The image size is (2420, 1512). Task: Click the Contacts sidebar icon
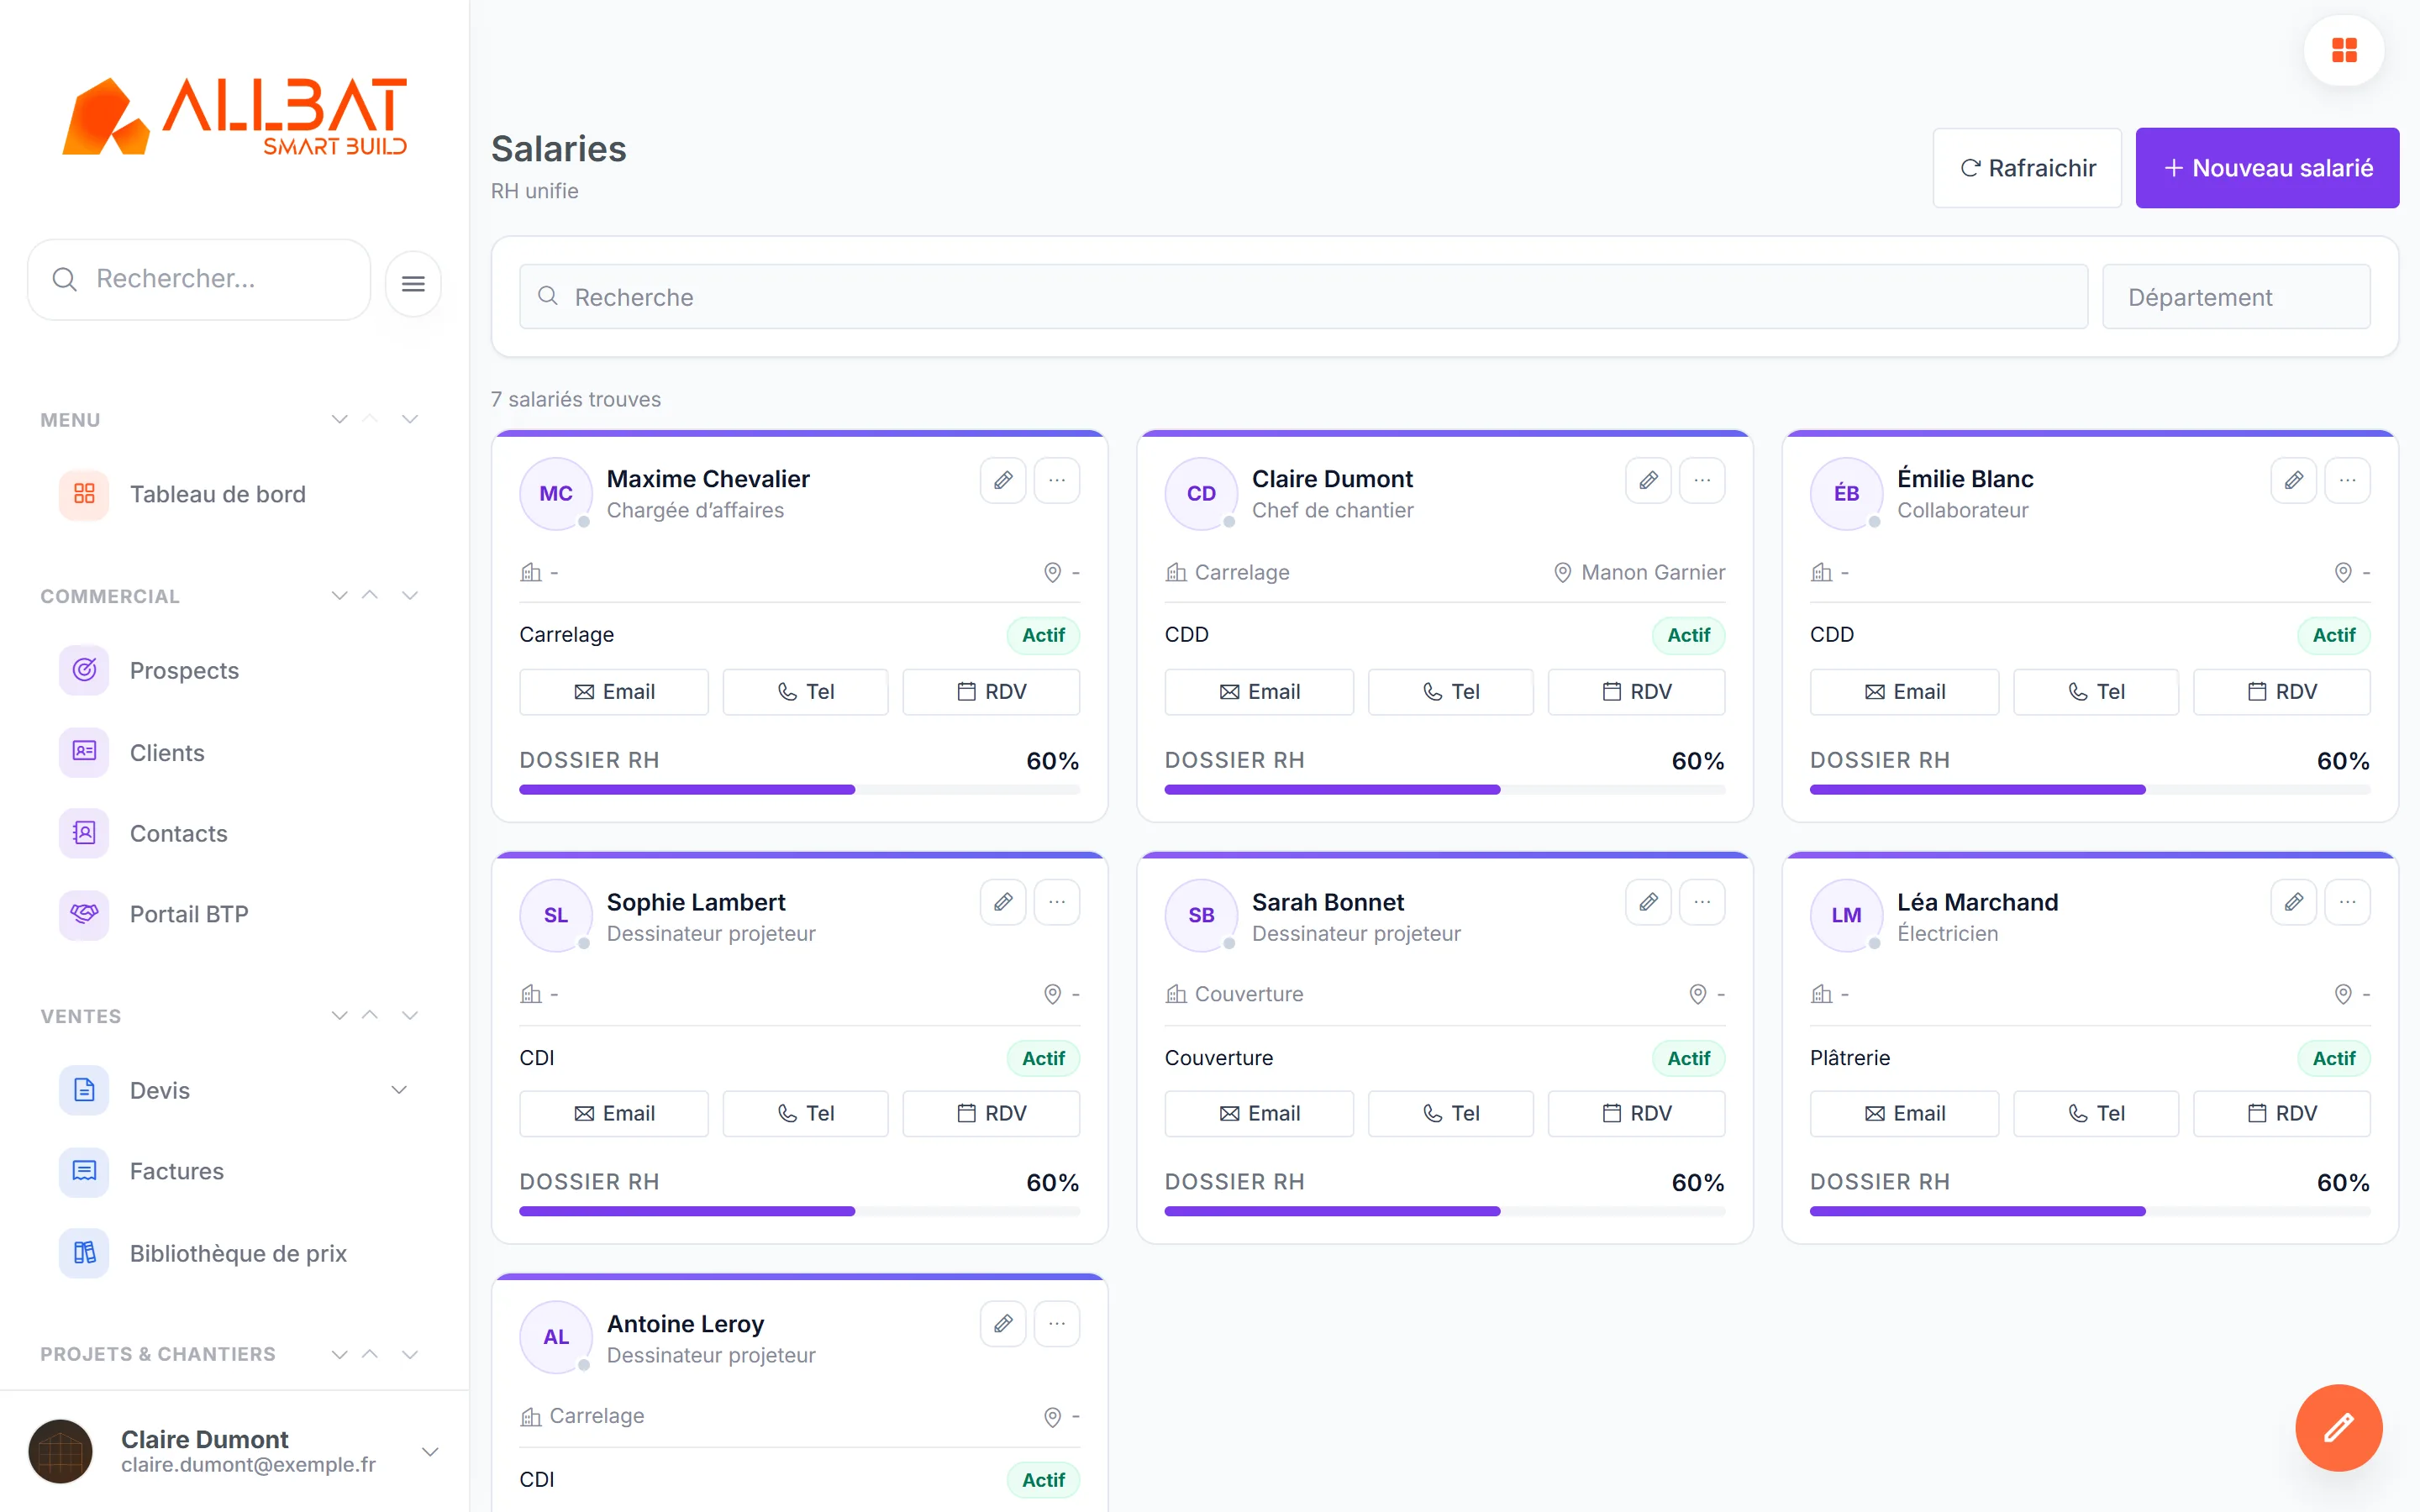tap(84, 833)
